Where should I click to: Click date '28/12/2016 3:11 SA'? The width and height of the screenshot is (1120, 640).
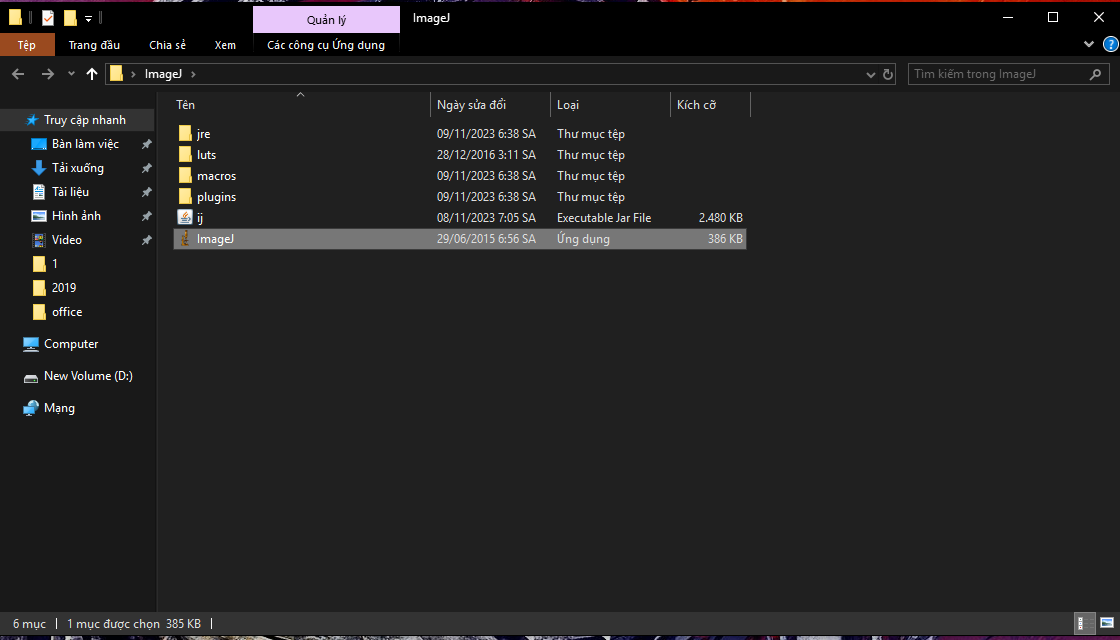(486, 155)
